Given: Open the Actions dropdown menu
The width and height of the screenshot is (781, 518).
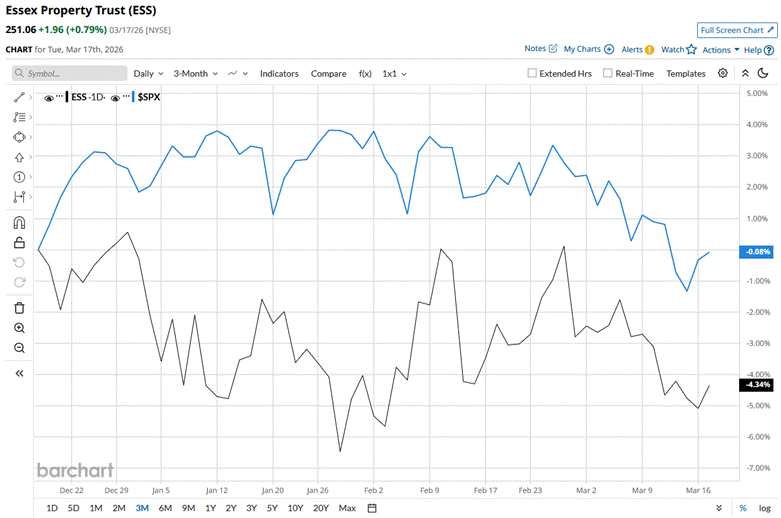Looking at the screenshot, I should click(x=720, y=49).
